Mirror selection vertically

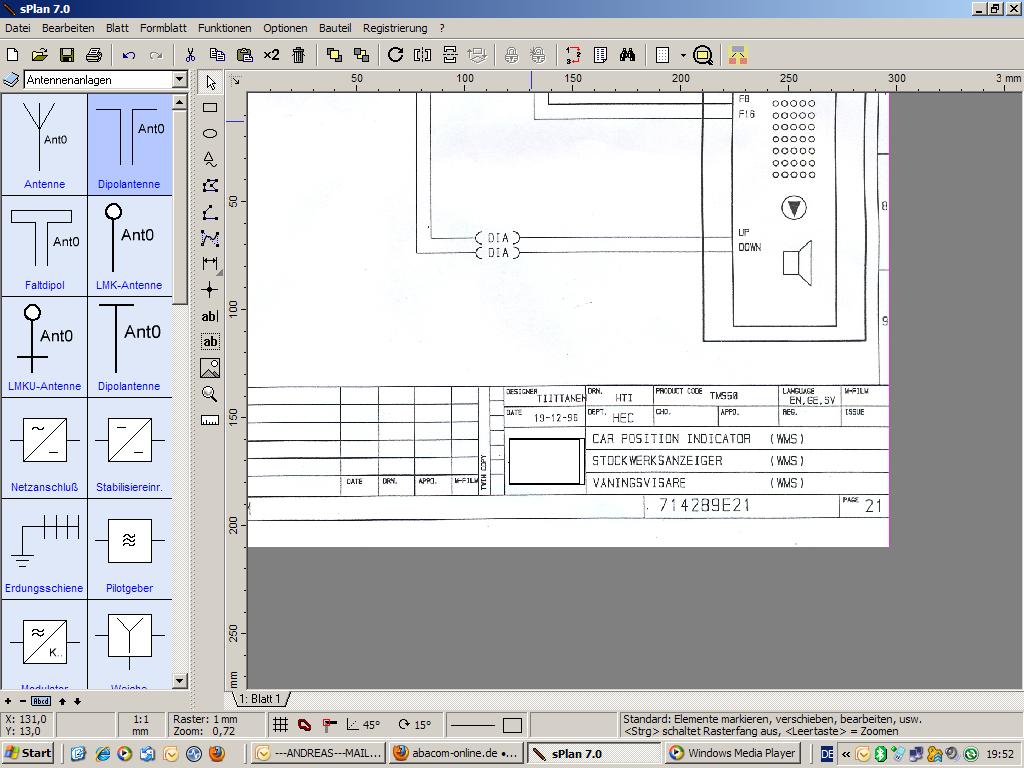[450, 55]
